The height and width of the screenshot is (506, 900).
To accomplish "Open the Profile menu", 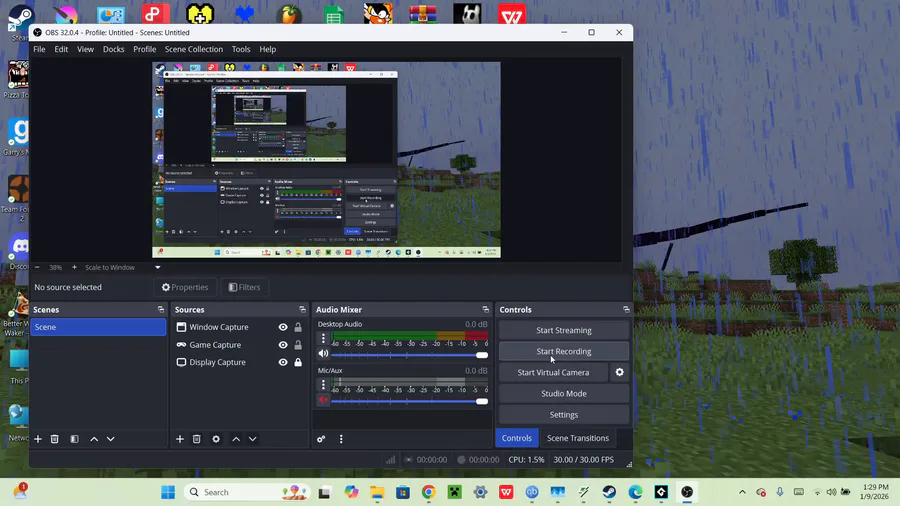I will click(145, 49).
